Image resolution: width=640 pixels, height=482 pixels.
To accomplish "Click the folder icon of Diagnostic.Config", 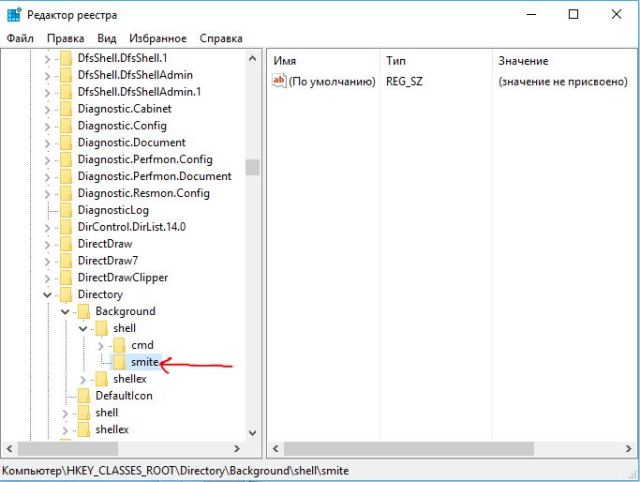I will (66, 126).
